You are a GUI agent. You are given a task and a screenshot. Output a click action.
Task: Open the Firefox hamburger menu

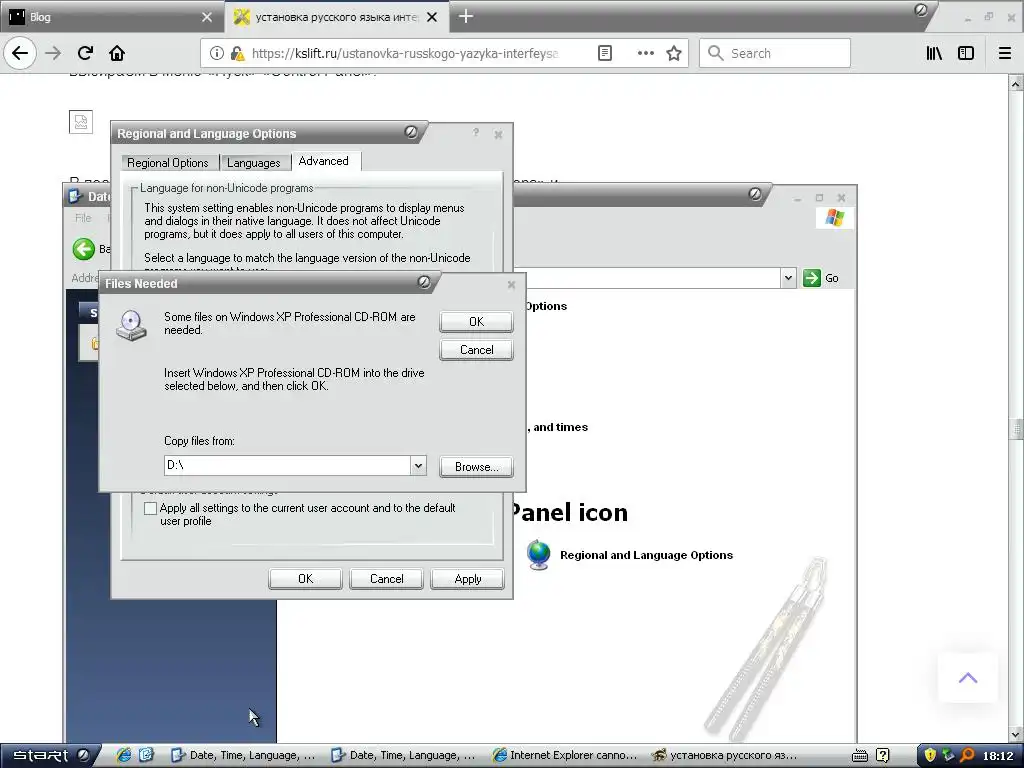(x=1005, y=53)
